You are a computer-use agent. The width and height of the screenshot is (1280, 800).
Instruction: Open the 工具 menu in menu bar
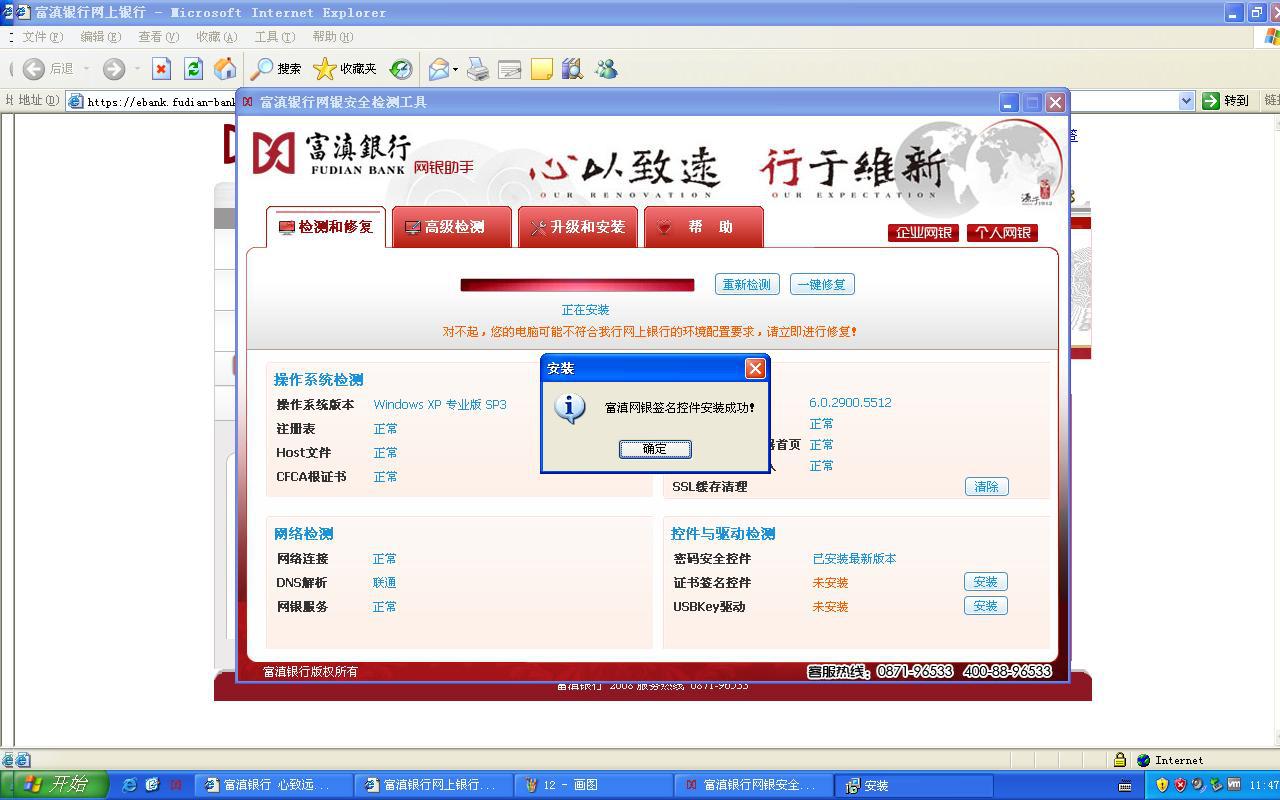(x=274, y=37)
